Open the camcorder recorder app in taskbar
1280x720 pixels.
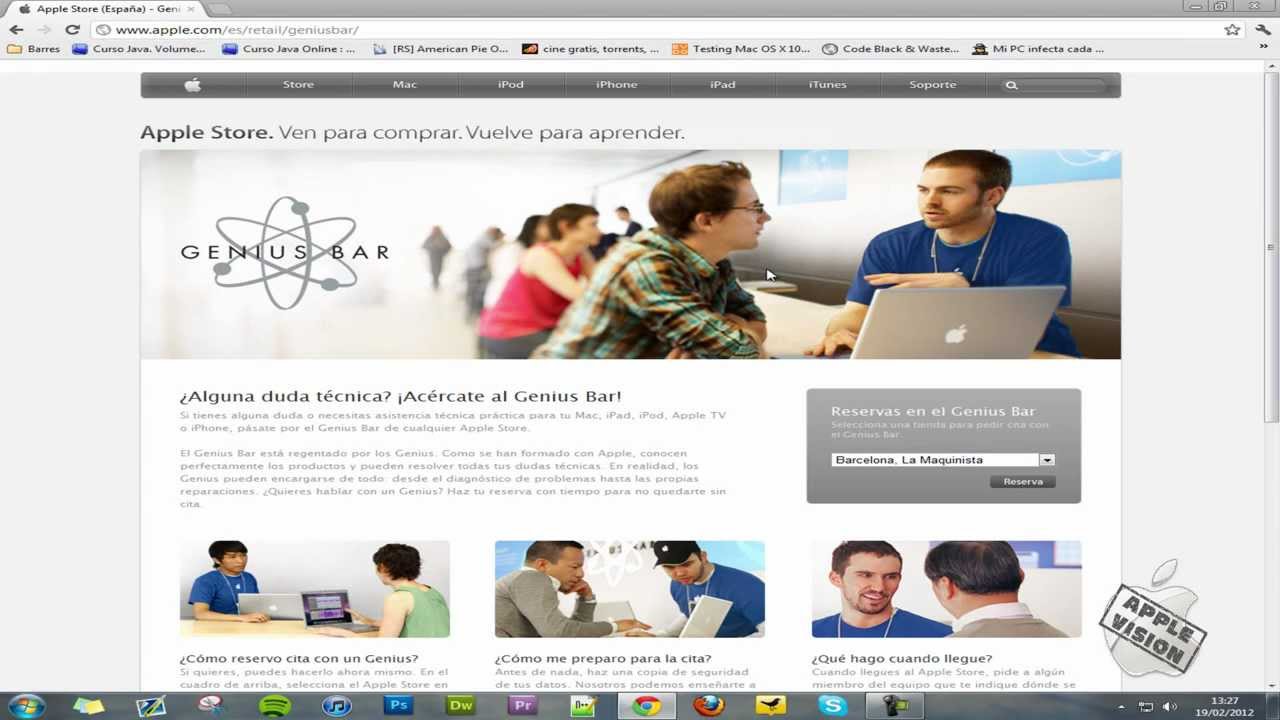click(x=894, y=705)
